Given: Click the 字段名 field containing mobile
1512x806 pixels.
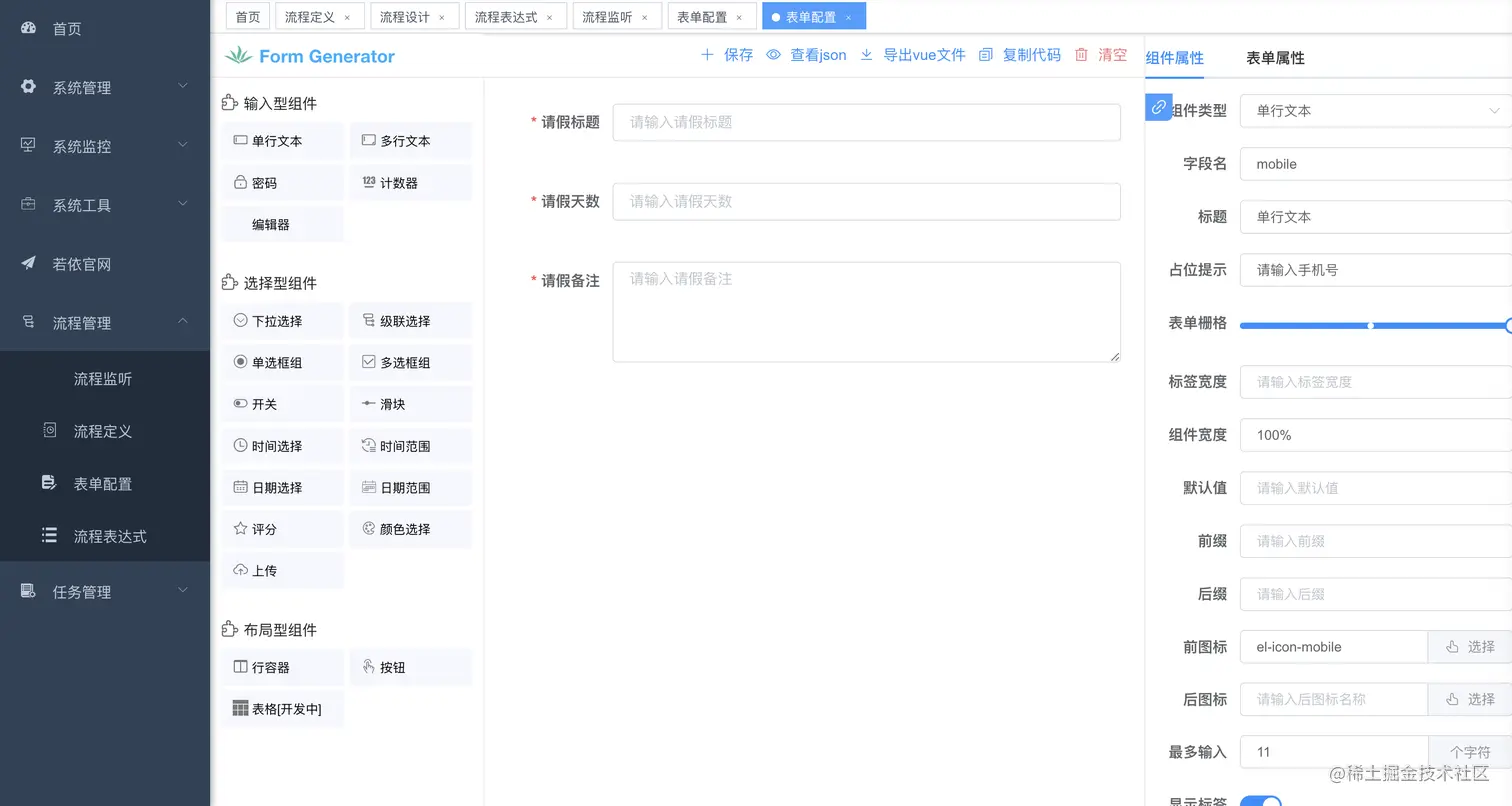Looking at the screenshot, I should tap(1376, 164).
